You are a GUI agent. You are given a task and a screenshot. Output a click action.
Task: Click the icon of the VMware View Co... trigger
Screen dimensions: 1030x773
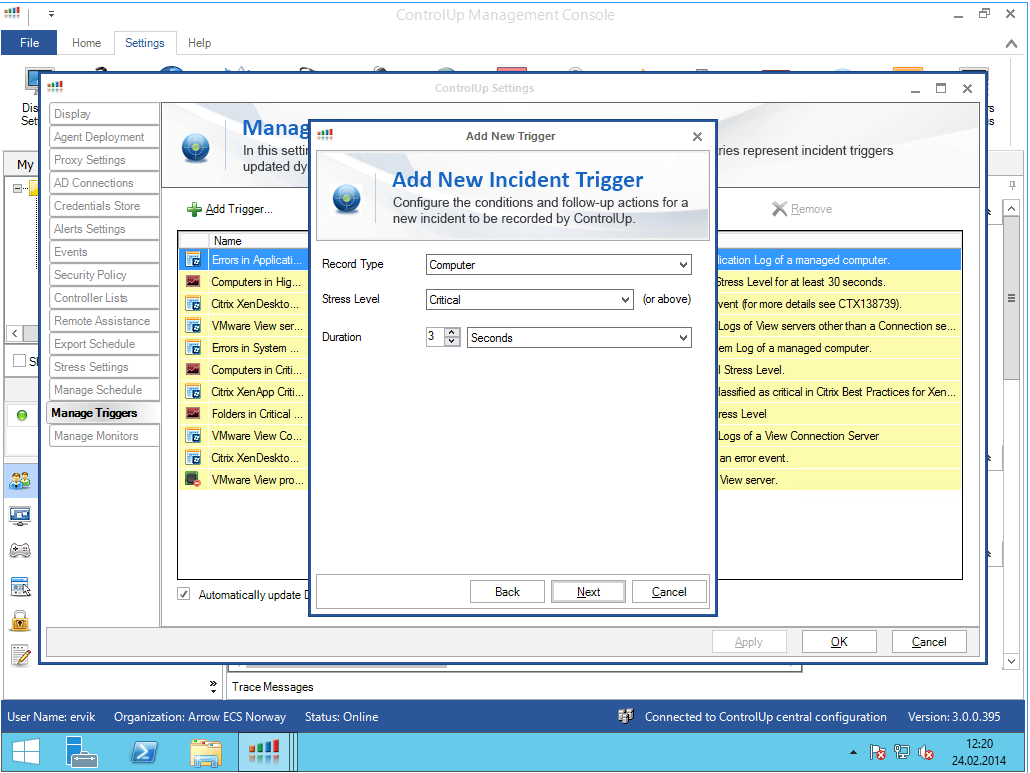192,436
